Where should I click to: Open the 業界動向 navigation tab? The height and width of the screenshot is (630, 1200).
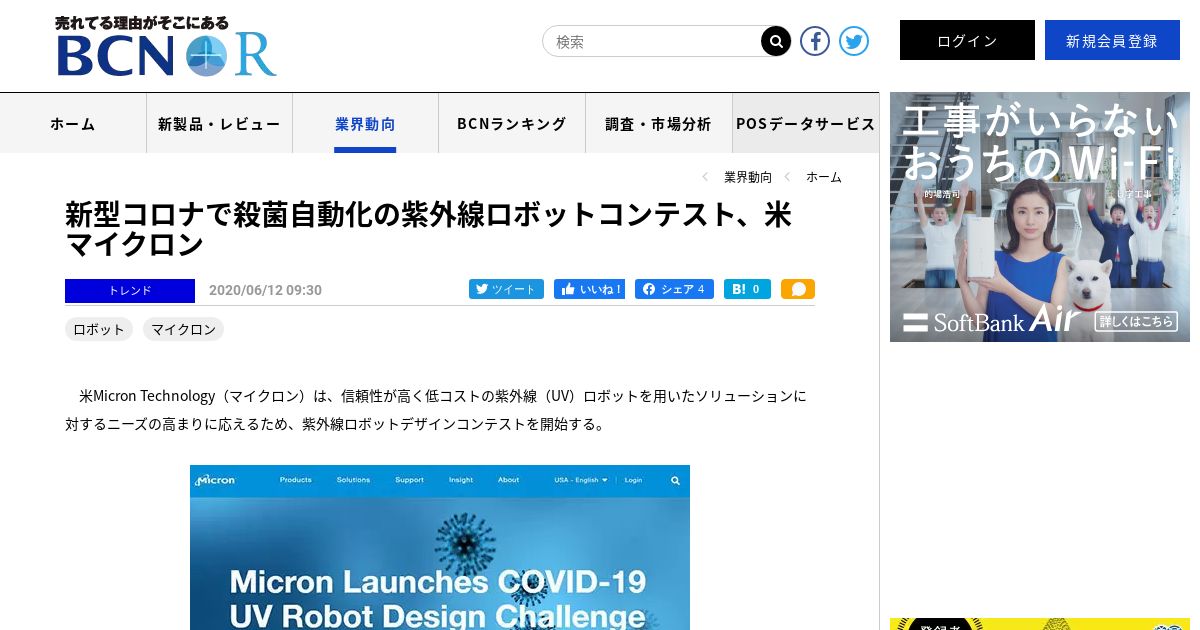coord(365,123)
